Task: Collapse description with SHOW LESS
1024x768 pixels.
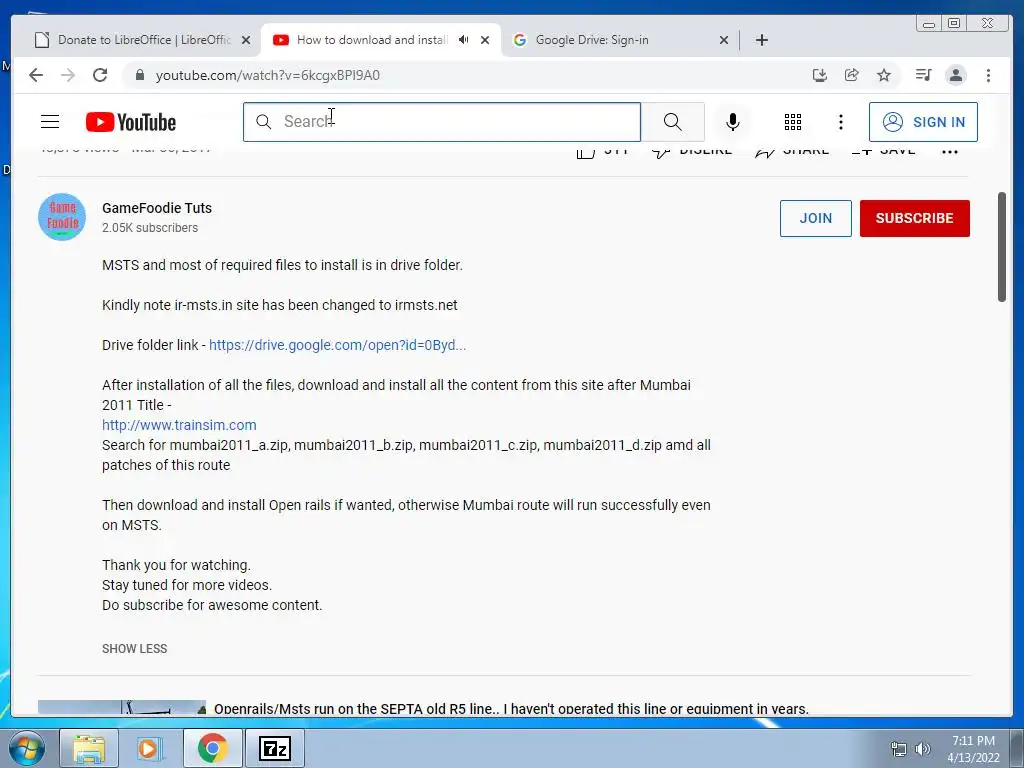Action: point(135,648)
